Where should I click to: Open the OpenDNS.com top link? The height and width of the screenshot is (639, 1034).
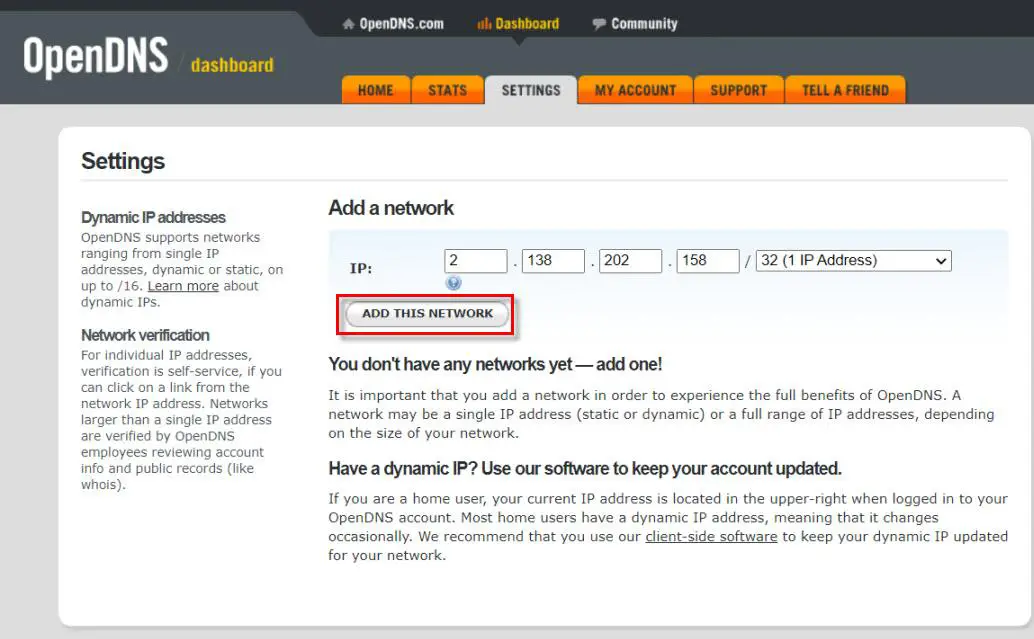[401, 24]
